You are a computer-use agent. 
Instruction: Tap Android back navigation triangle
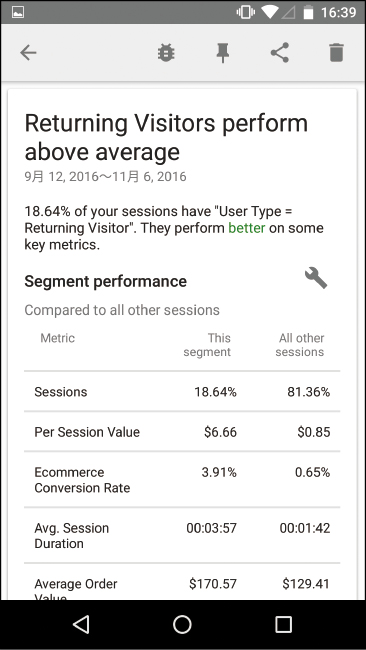point(81,624)
